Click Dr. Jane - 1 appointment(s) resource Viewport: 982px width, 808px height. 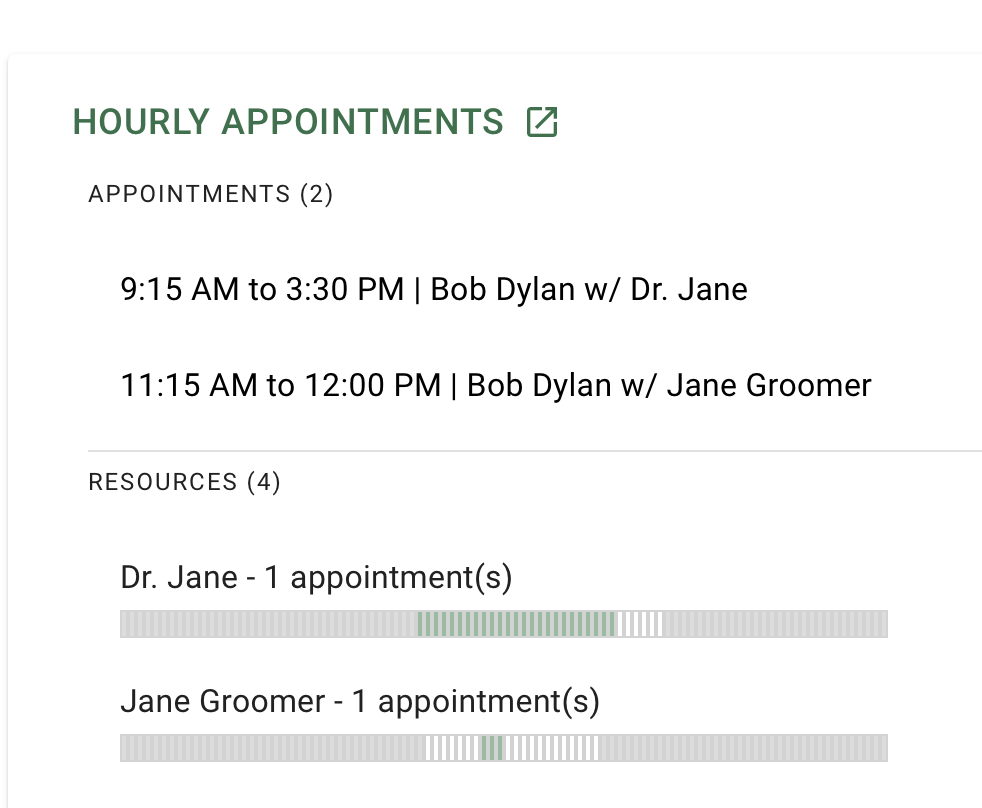(x=316, y=577)
